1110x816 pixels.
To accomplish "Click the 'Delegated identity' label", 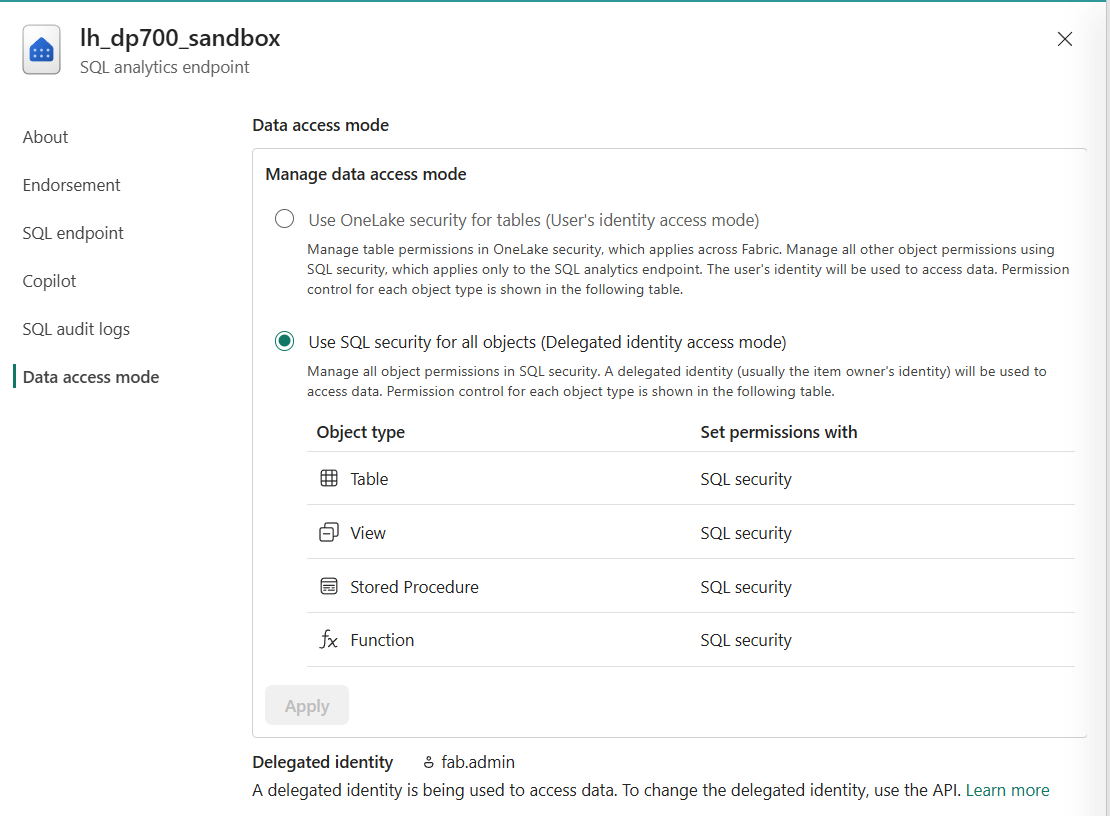I will point(323,762).
